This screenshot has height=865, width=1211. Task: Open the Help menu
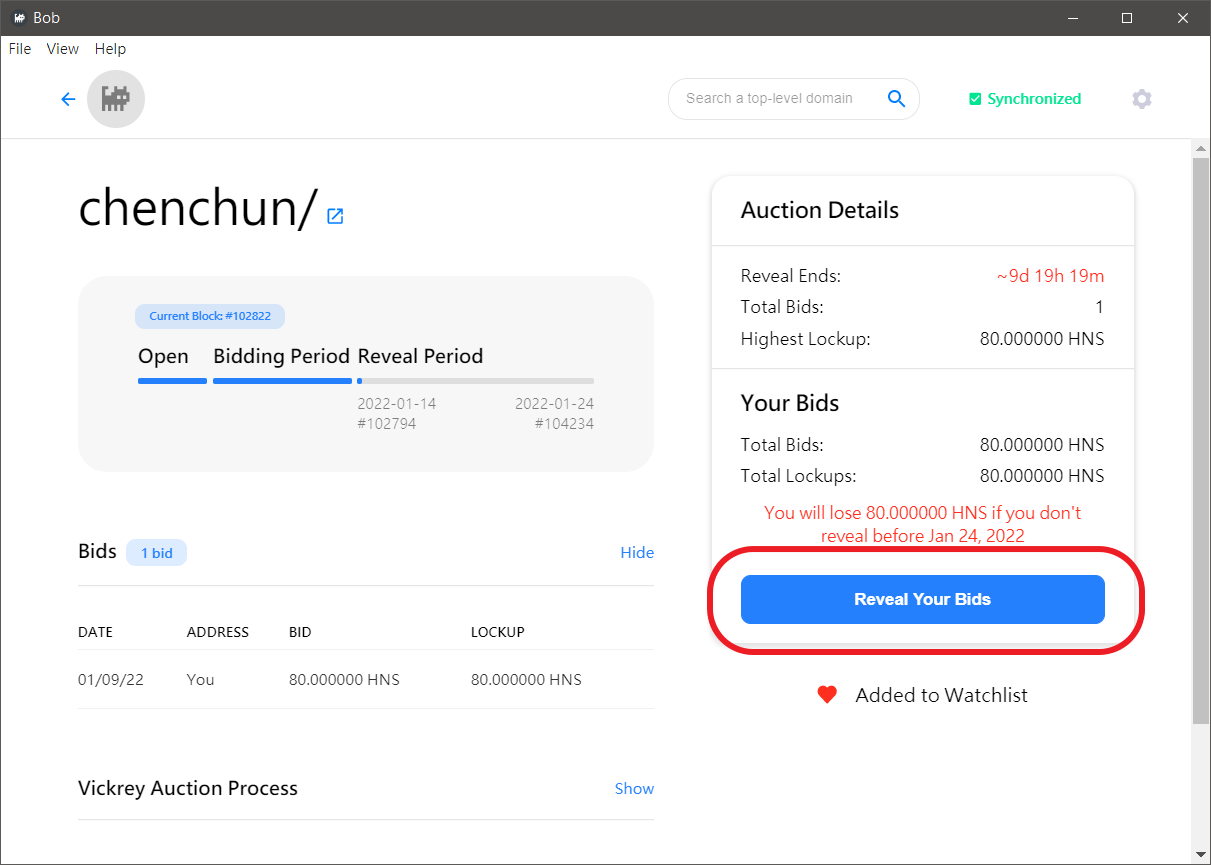(x=110, y=49)
